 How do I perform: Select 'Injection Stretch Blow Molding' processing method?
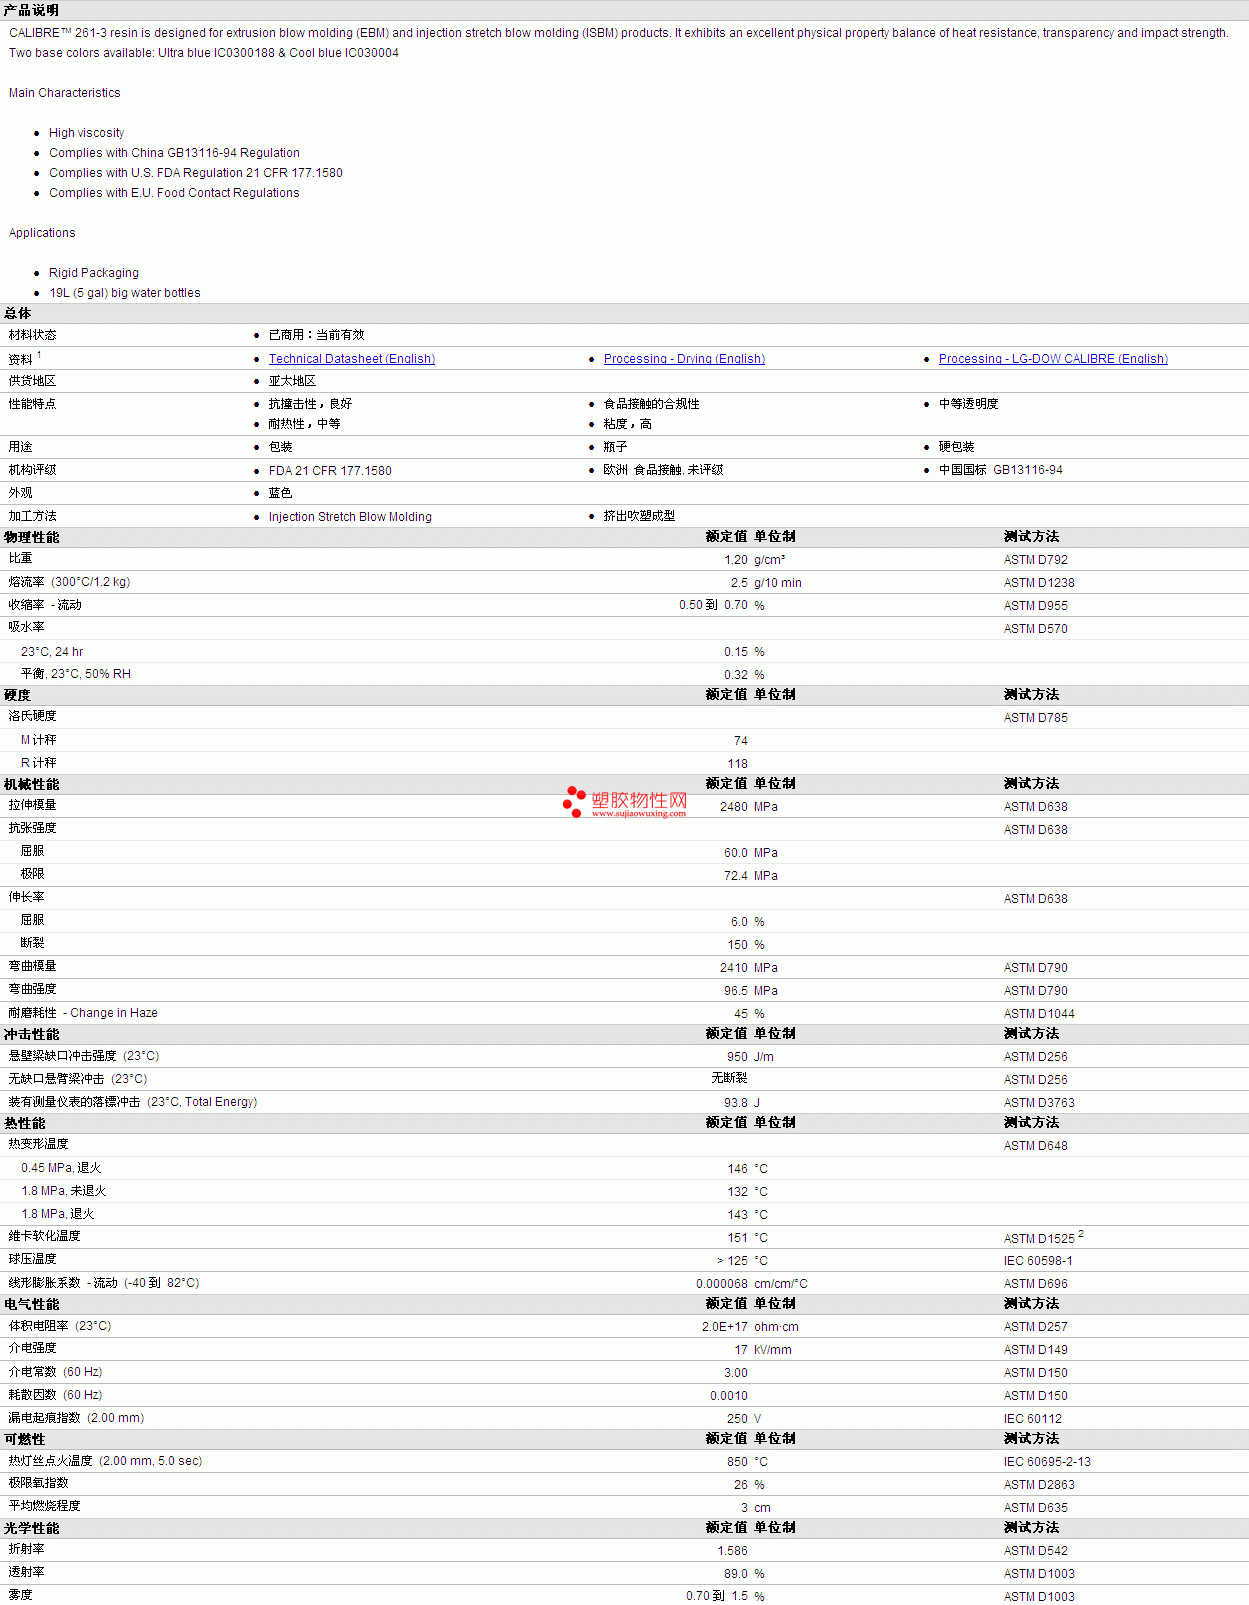click(x=350, y=517)
